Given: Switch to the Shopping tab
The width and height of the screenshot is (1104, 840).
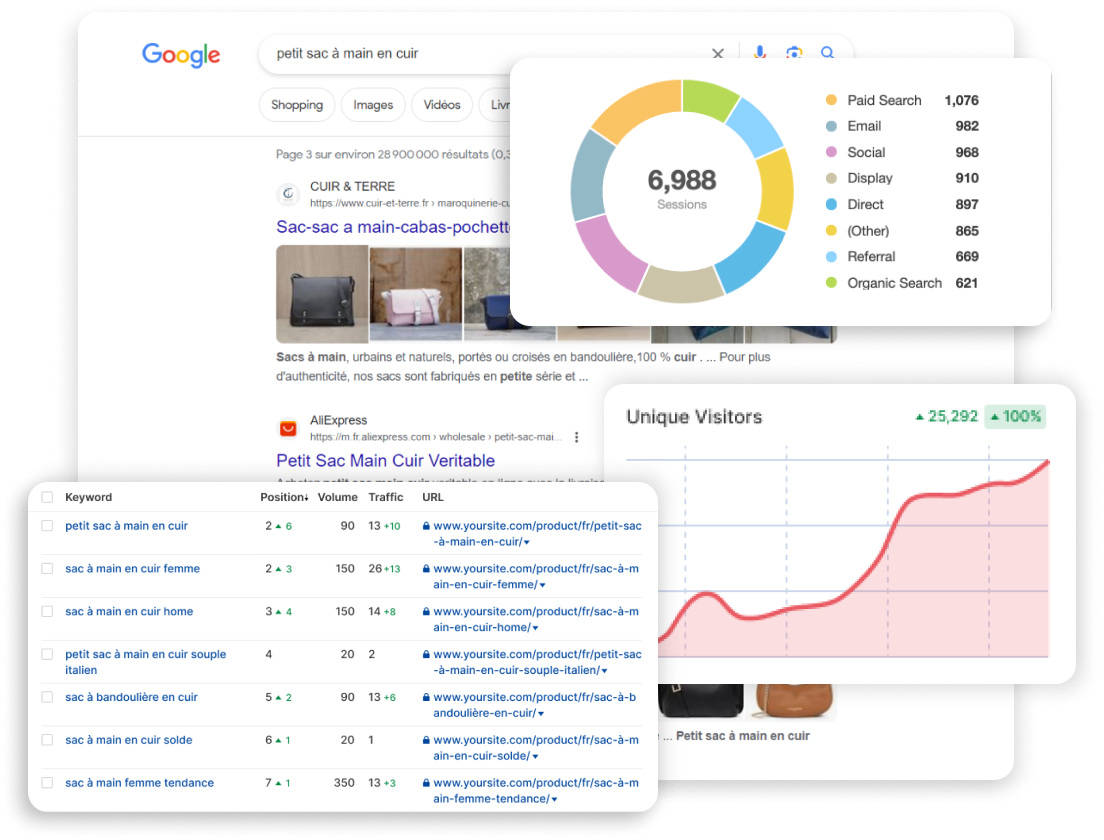Looking at the screenshot, I should click(x=297, y=105).
